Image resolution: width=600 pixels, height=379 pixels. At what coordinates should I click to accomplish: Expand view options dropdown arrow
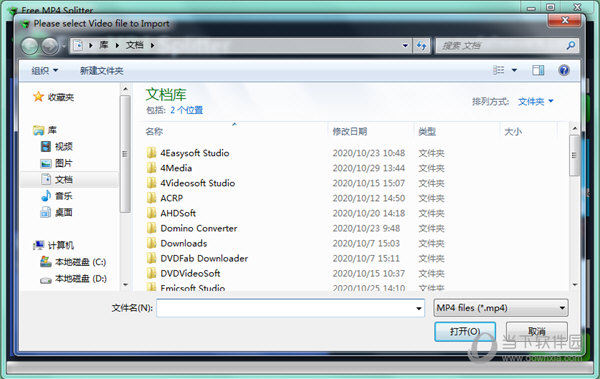[x=514, y=70]
